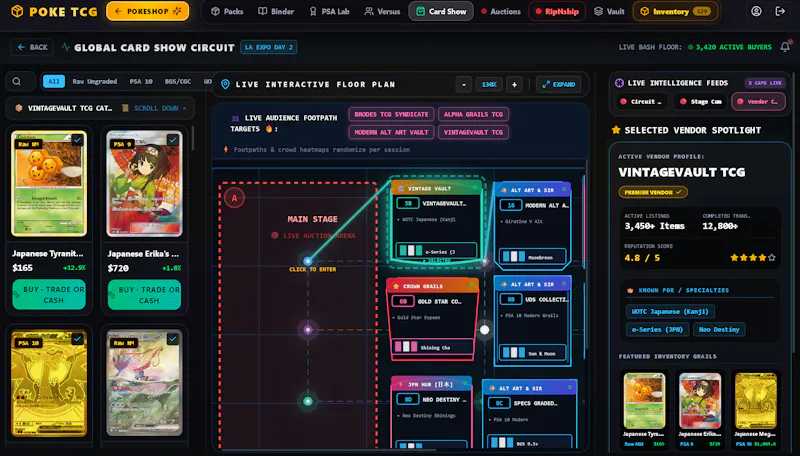The width and height of the screenshot is (800, 456).
Task: Click the blue Click to Enter waypoint node
Action: [x=308, y=261]
